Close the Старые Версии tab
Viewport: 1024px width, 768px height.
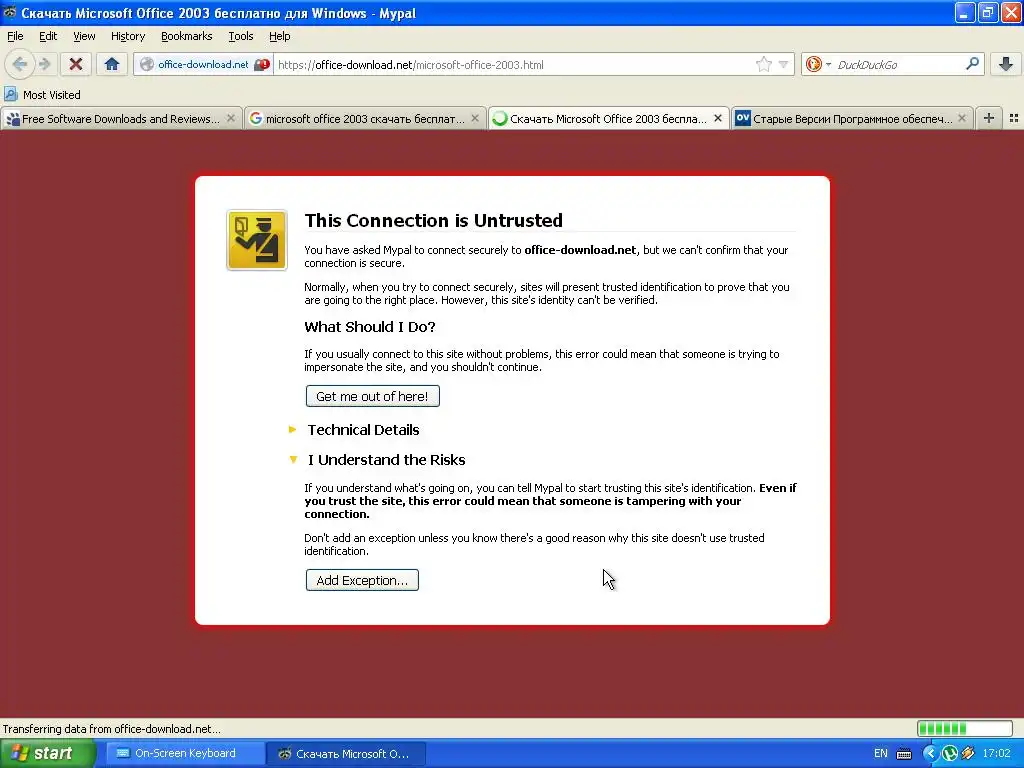(x=961, y=118)
